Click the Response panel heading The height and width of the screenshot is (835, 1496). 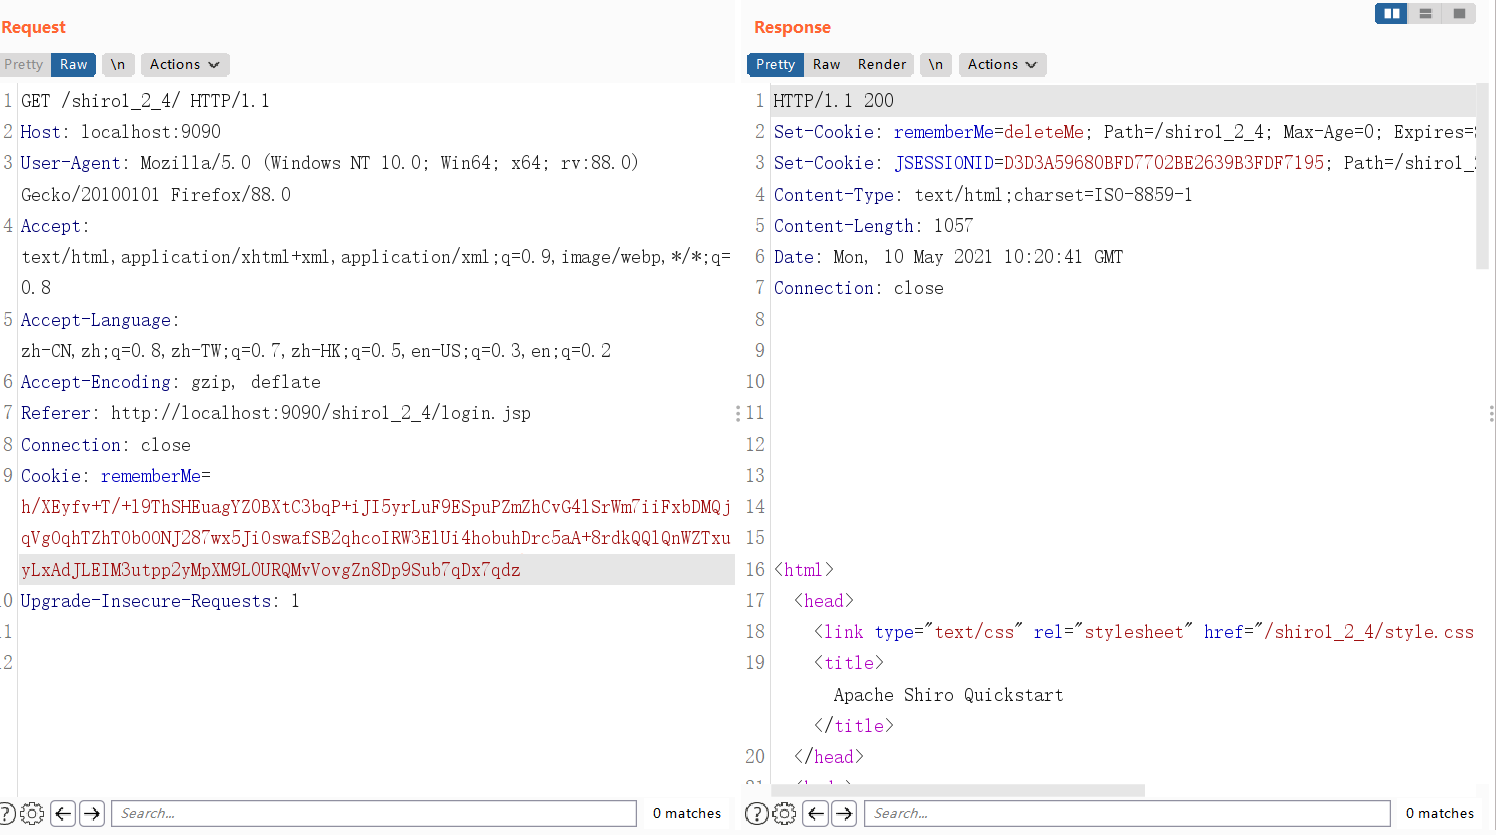(792, 27)
